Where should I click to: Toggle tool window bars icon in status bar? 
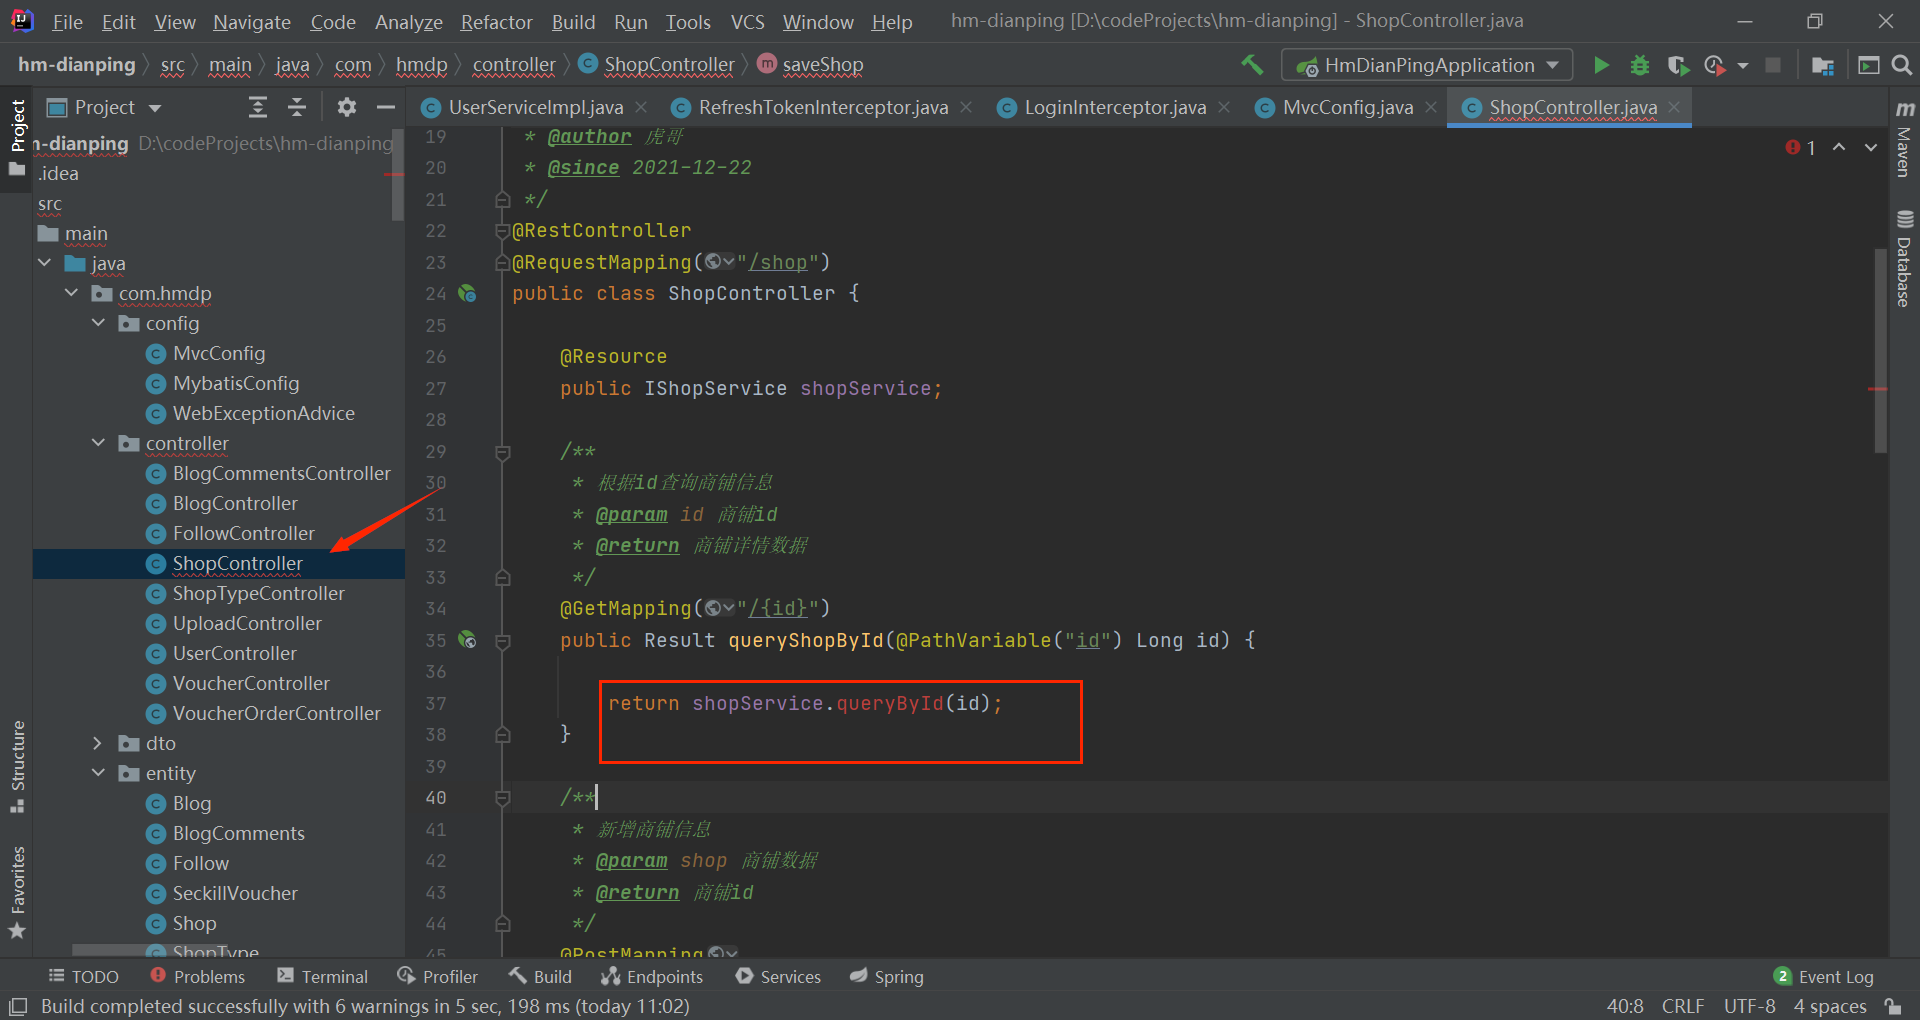(x=17, y=1006)
